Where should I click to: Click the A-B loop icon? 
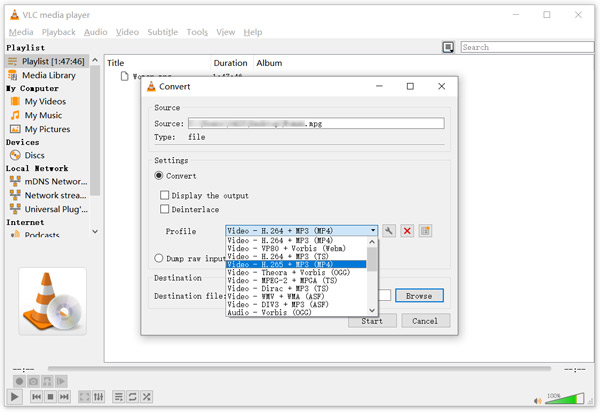pyautogui.click(x=47, y=381)
